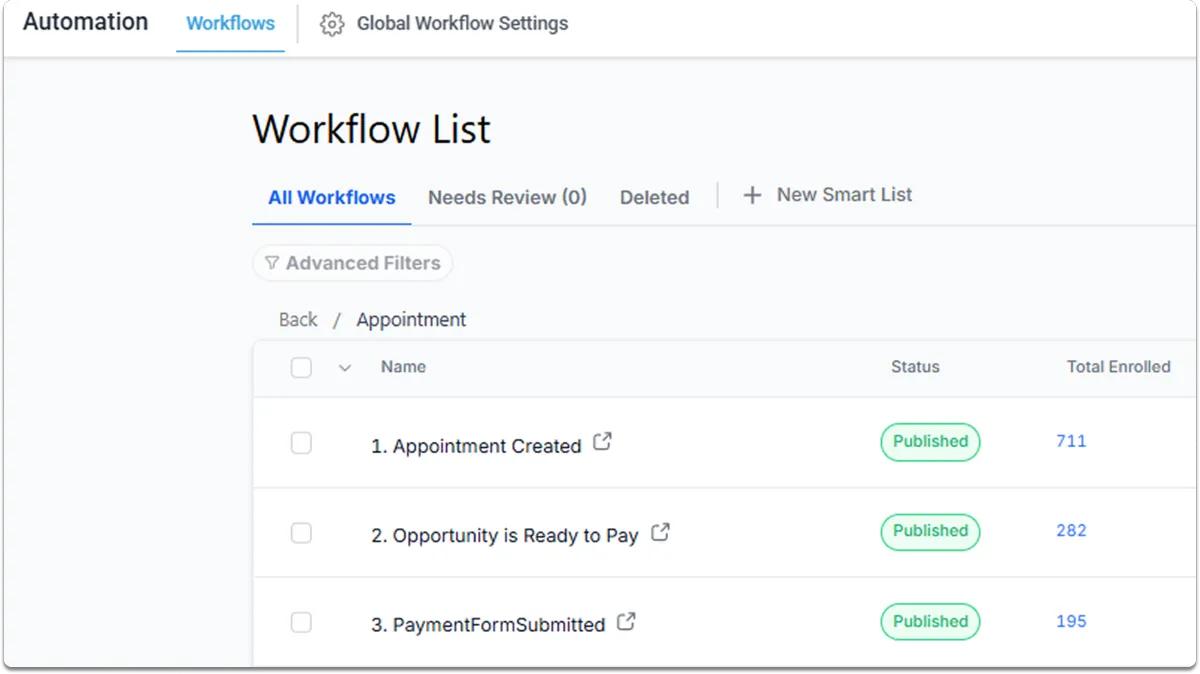Sort by the Name column header

(403, 367)
